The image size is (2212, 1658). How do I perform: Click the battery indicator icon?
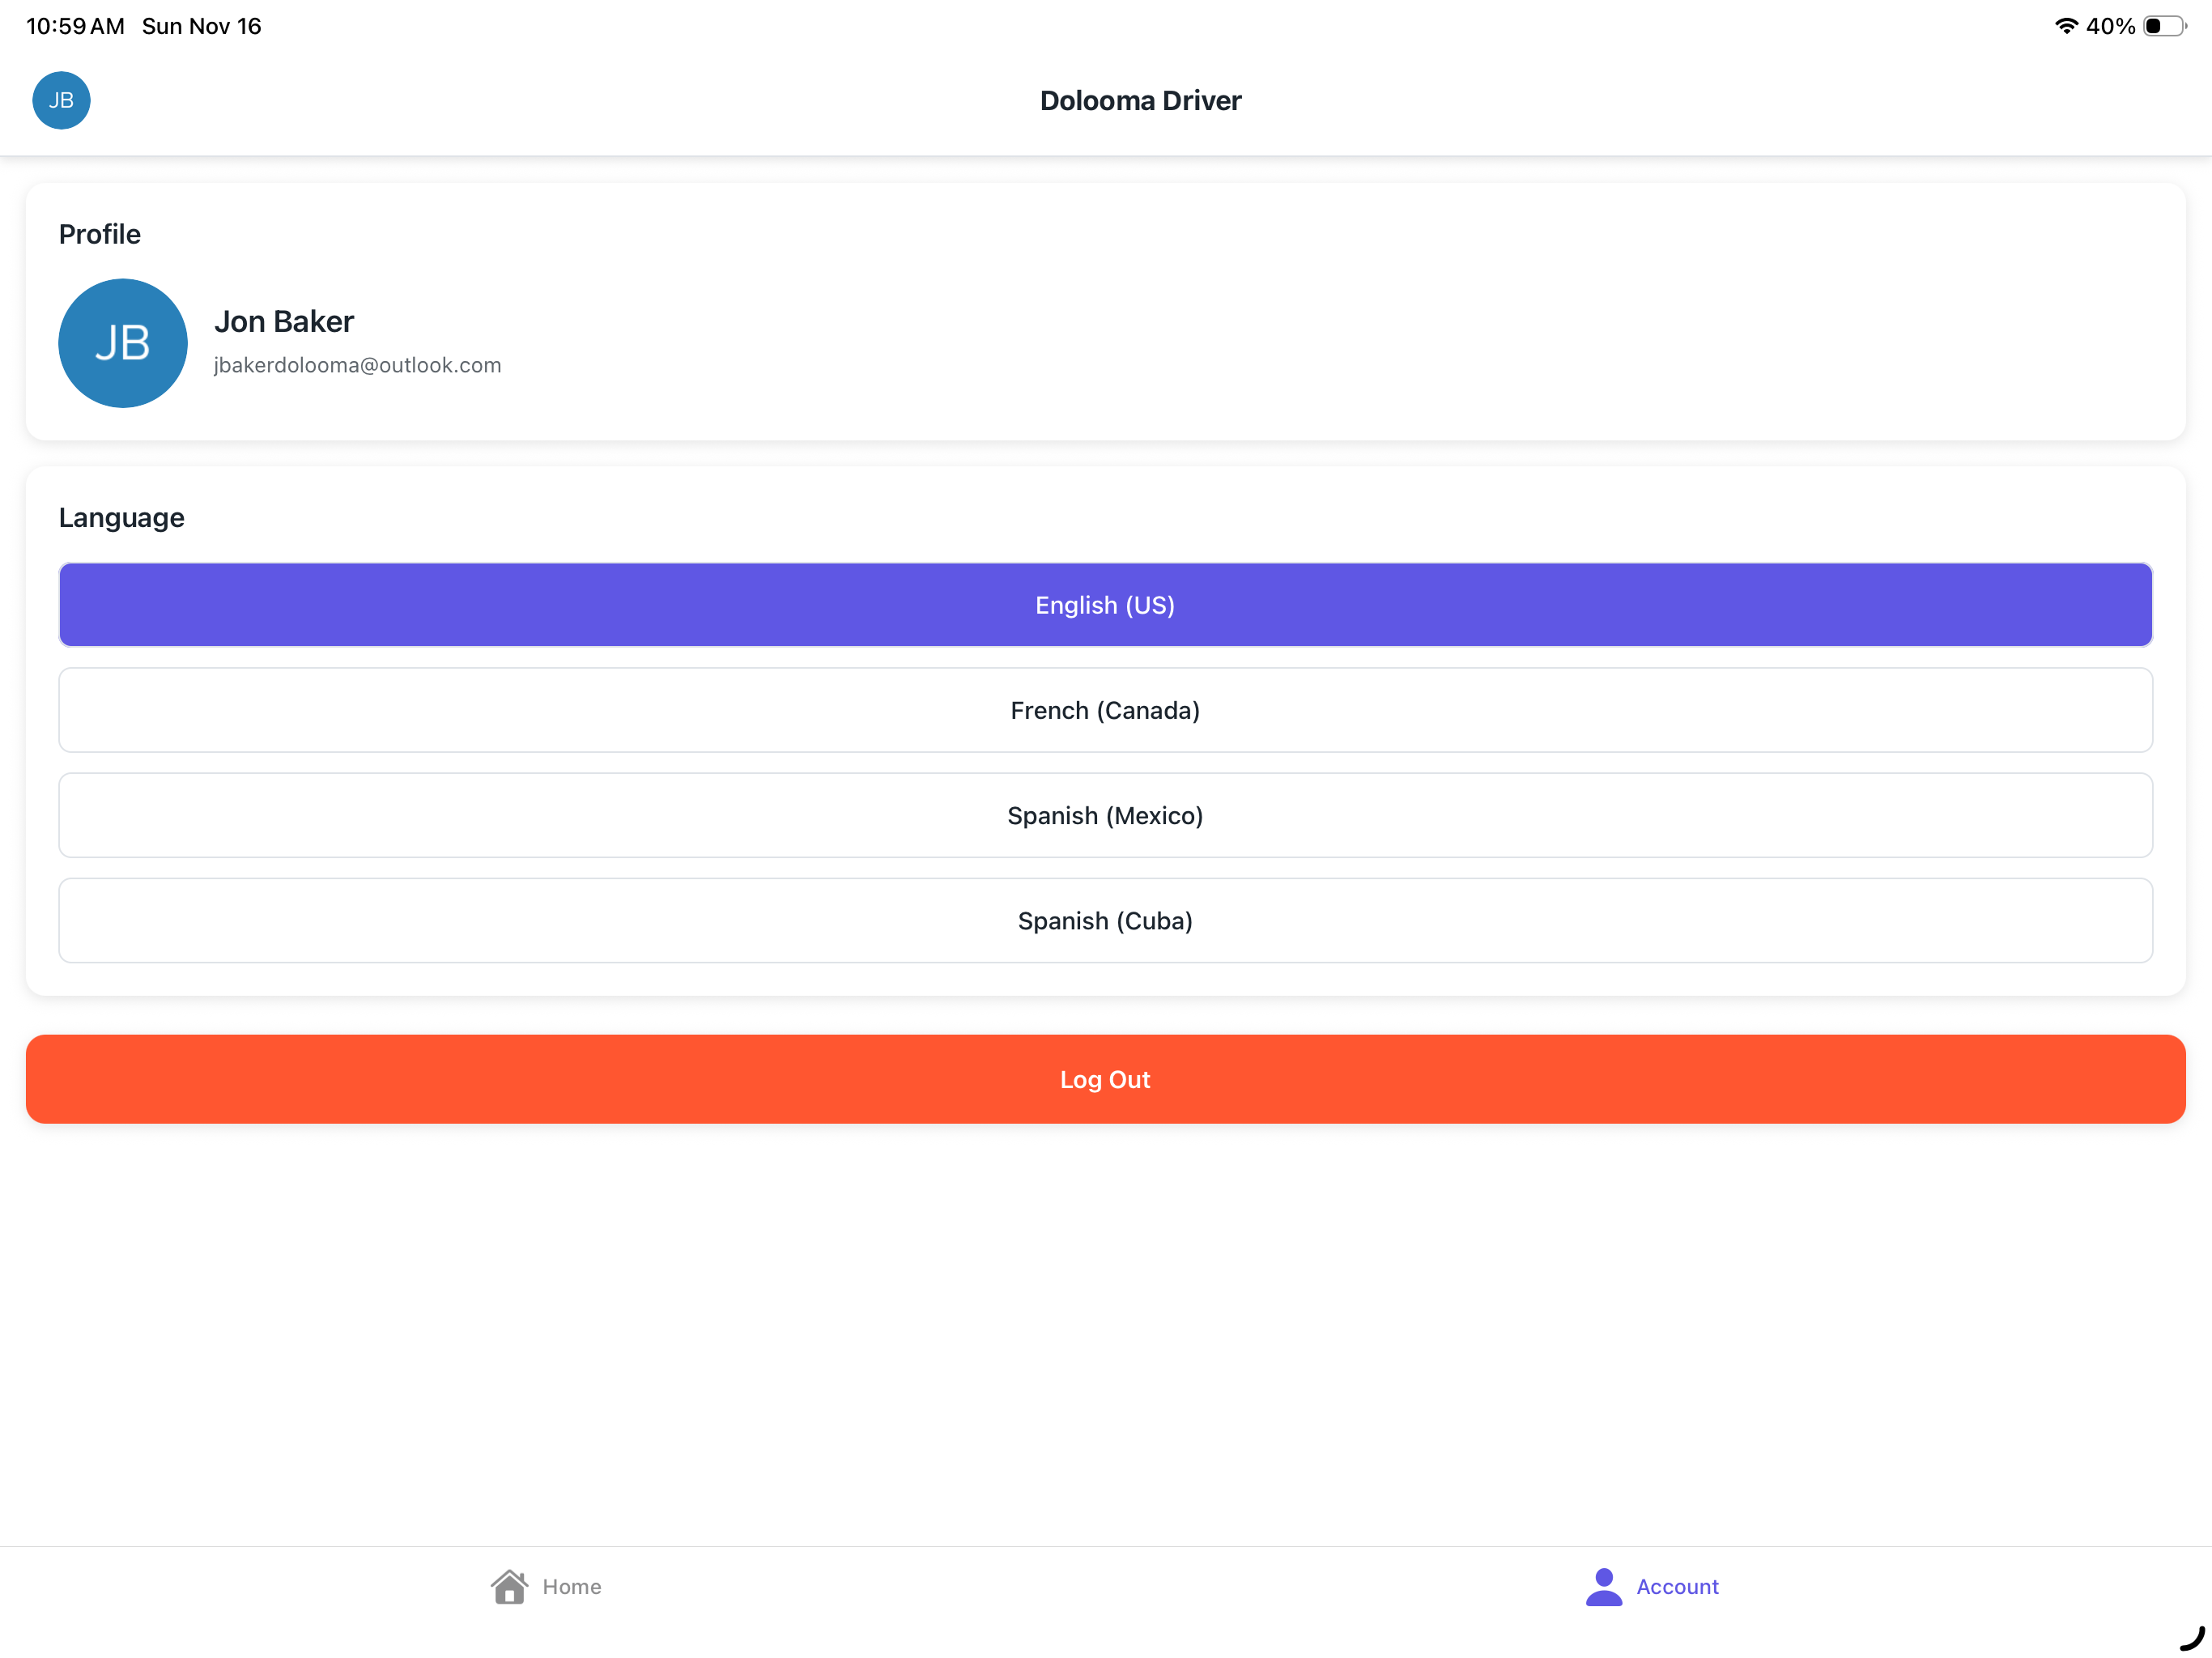(2165, 26)
